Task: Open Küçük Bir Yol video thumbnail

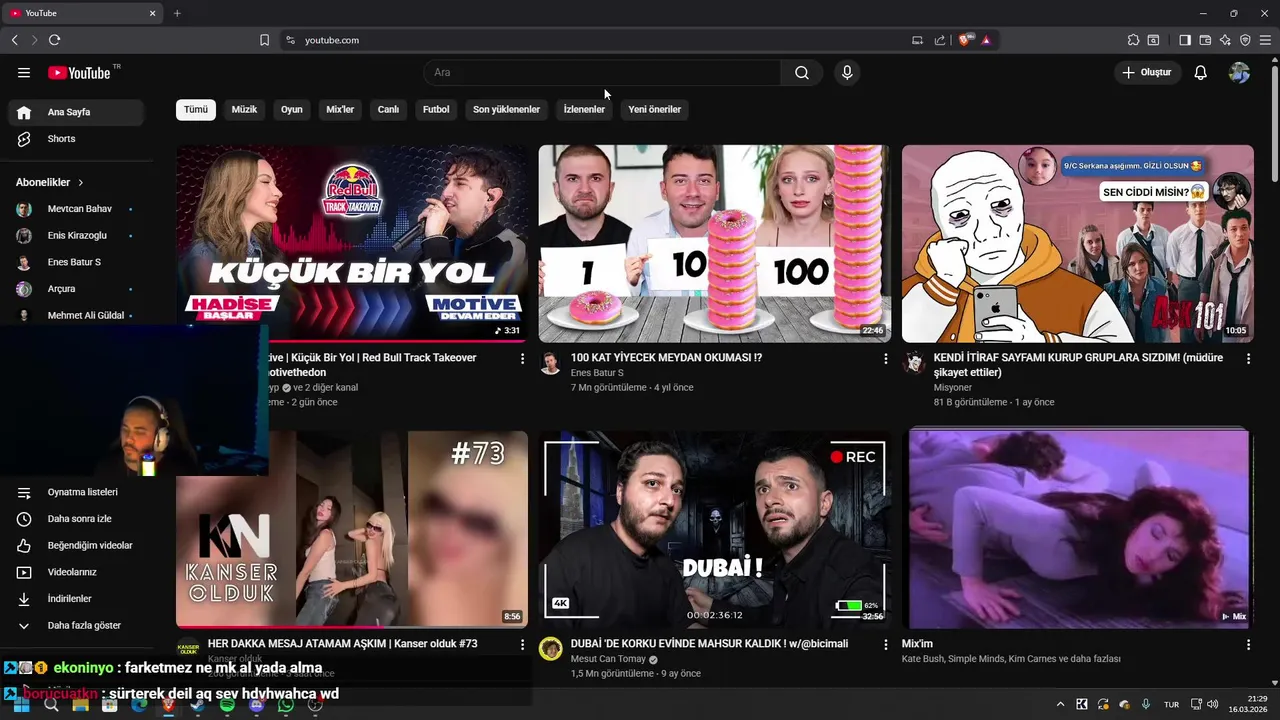Action: (352, 243)
